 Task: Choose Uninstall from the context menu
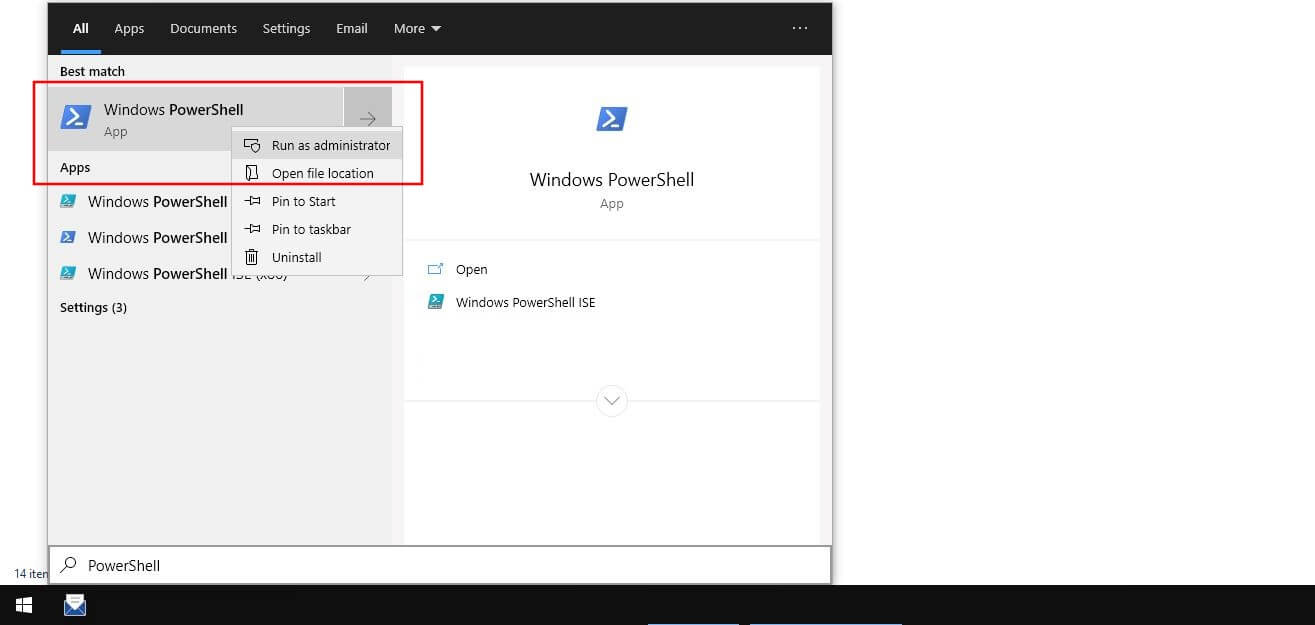click(317, 257)
